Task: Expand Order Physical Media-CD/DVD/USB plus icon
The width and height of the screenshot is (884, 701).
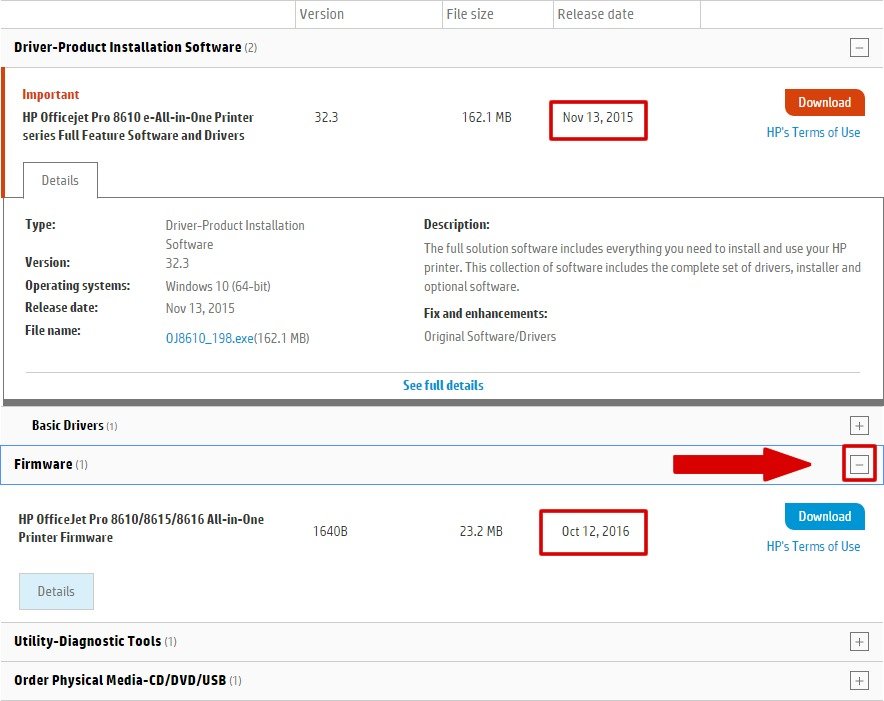Action: [x=858, y=681]
